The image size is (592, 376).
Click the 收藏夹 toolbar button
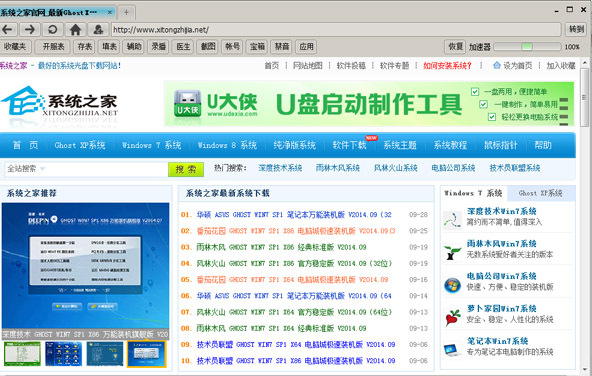point(15,47)
